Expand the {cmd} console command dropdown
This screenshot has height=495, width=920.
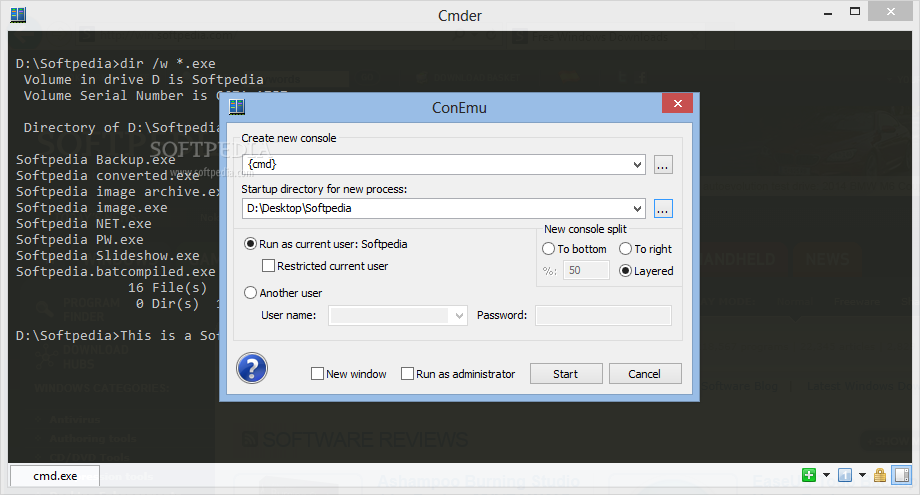click(637, 165)
